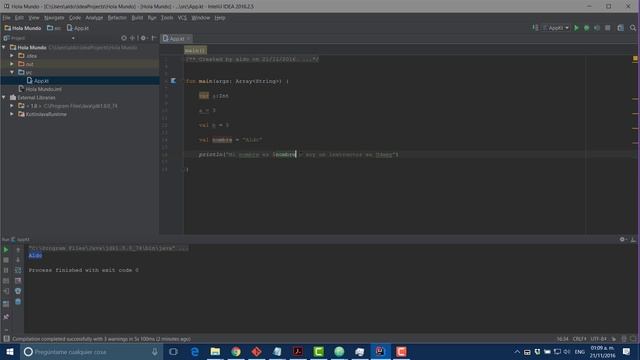Click the run gutter icon beside fun main
The height and width of the screenshot is (360, 640).
173,81
